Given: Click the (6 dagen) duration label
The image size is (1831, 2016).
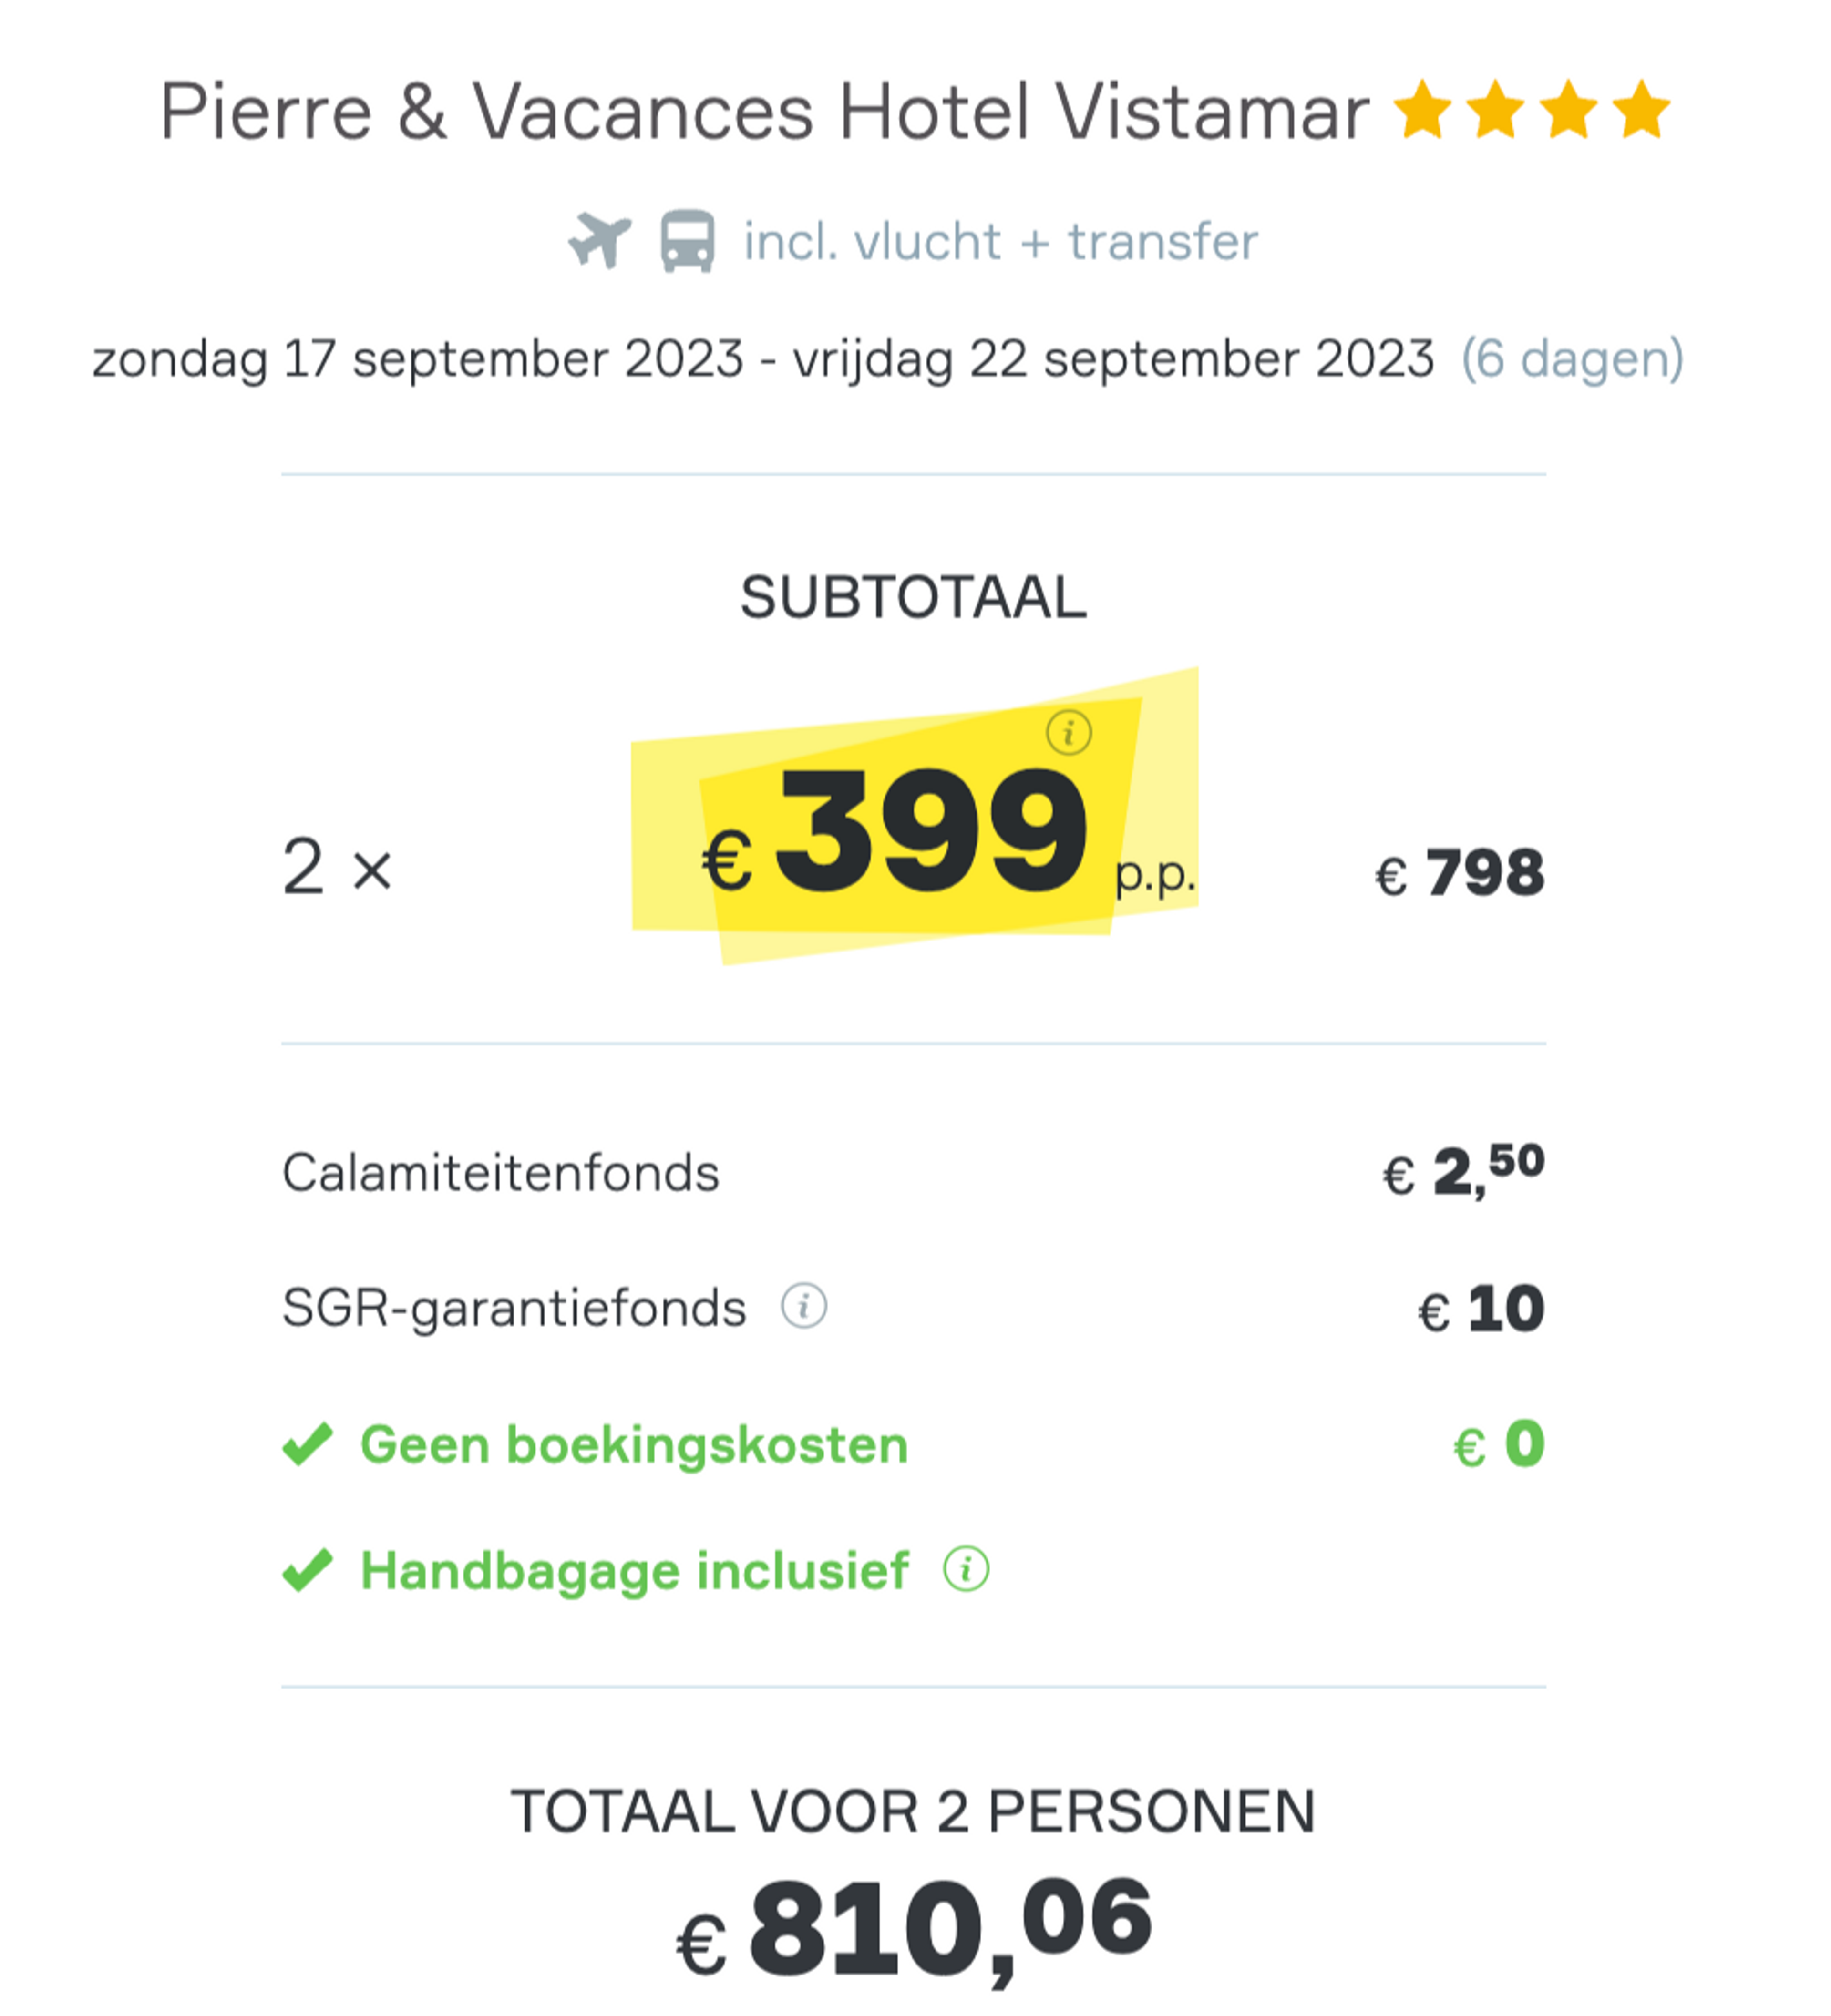Looking at the screenshot, I should point(1572,359).
